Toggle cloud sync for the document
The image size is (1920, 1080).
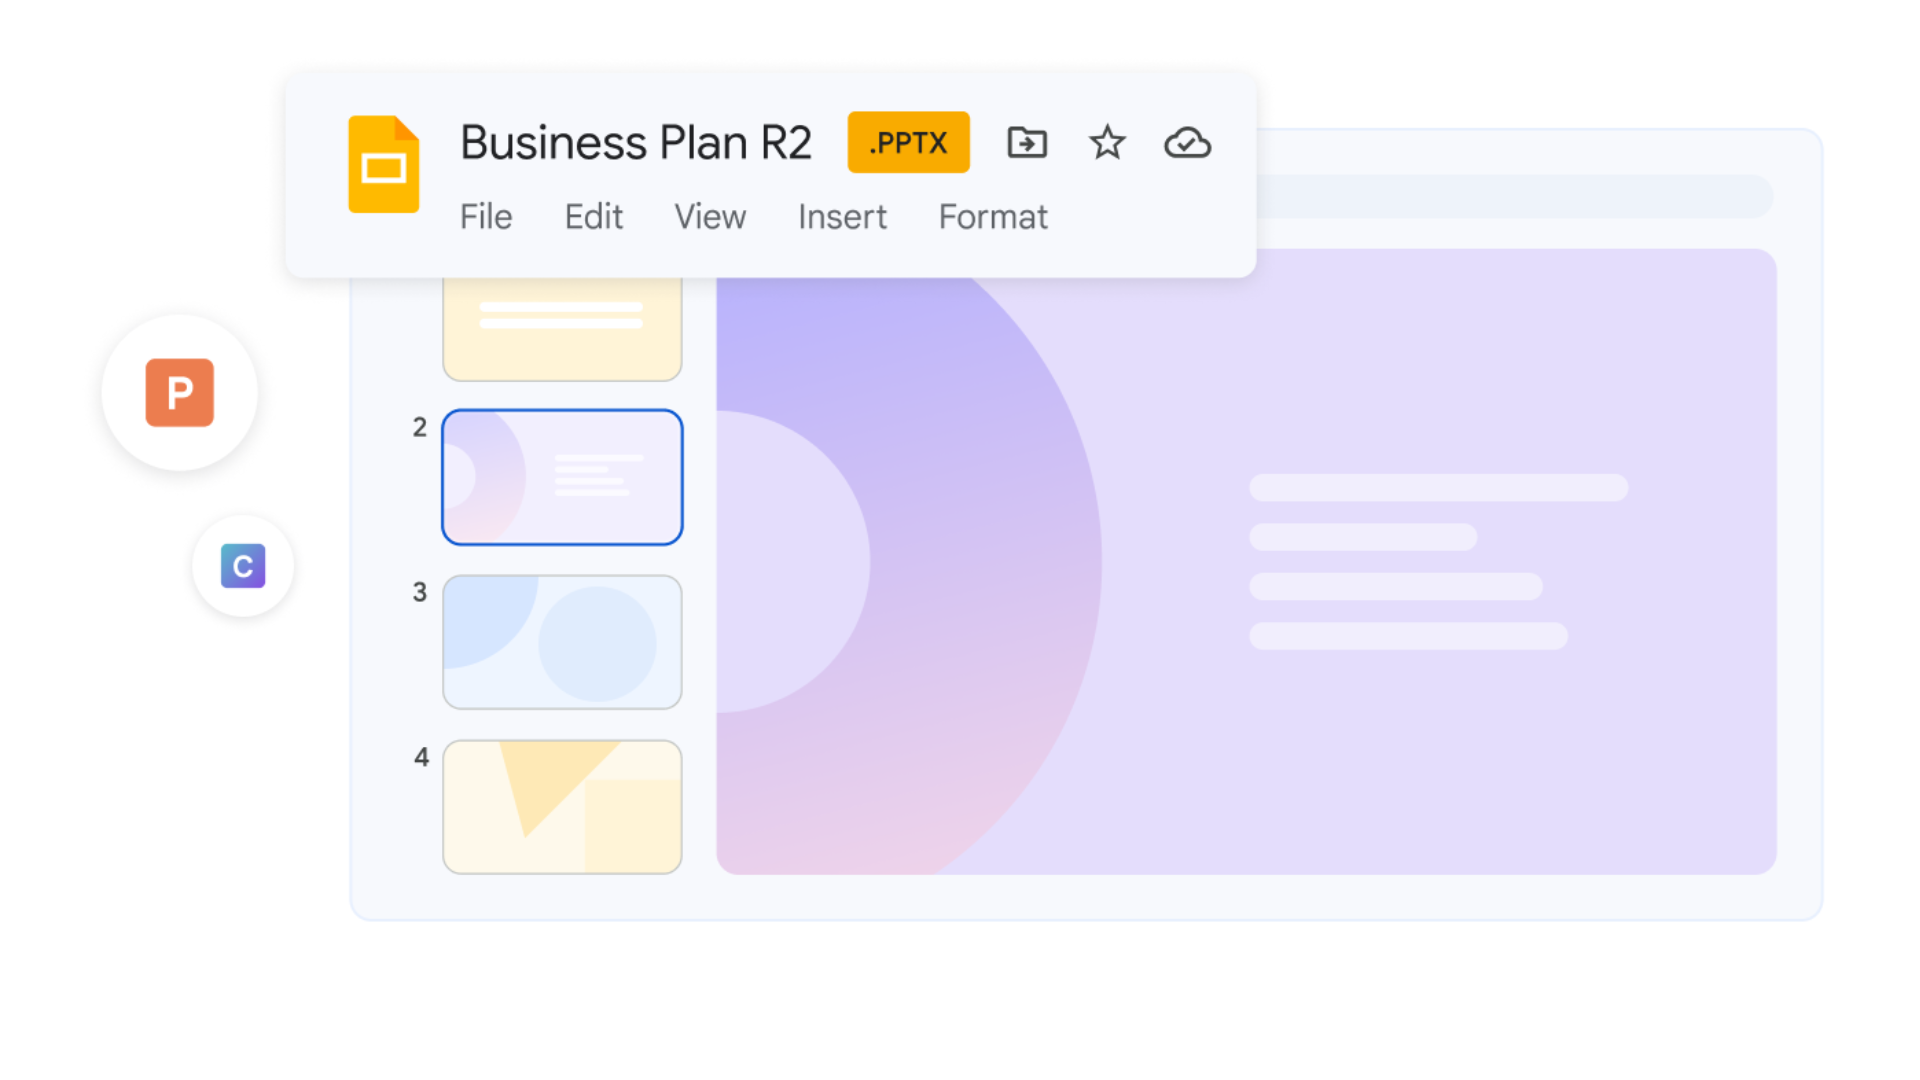[x=1186, y=143]
